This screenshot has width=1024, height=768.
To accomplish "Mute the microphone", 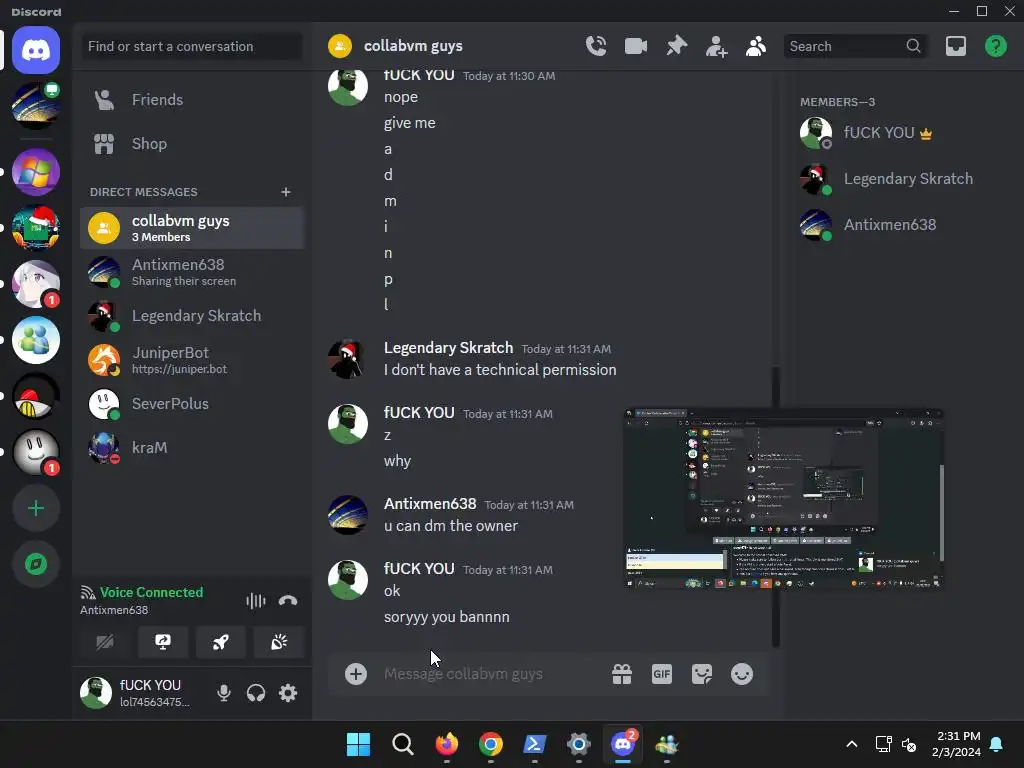I will [x=224, y=692].
